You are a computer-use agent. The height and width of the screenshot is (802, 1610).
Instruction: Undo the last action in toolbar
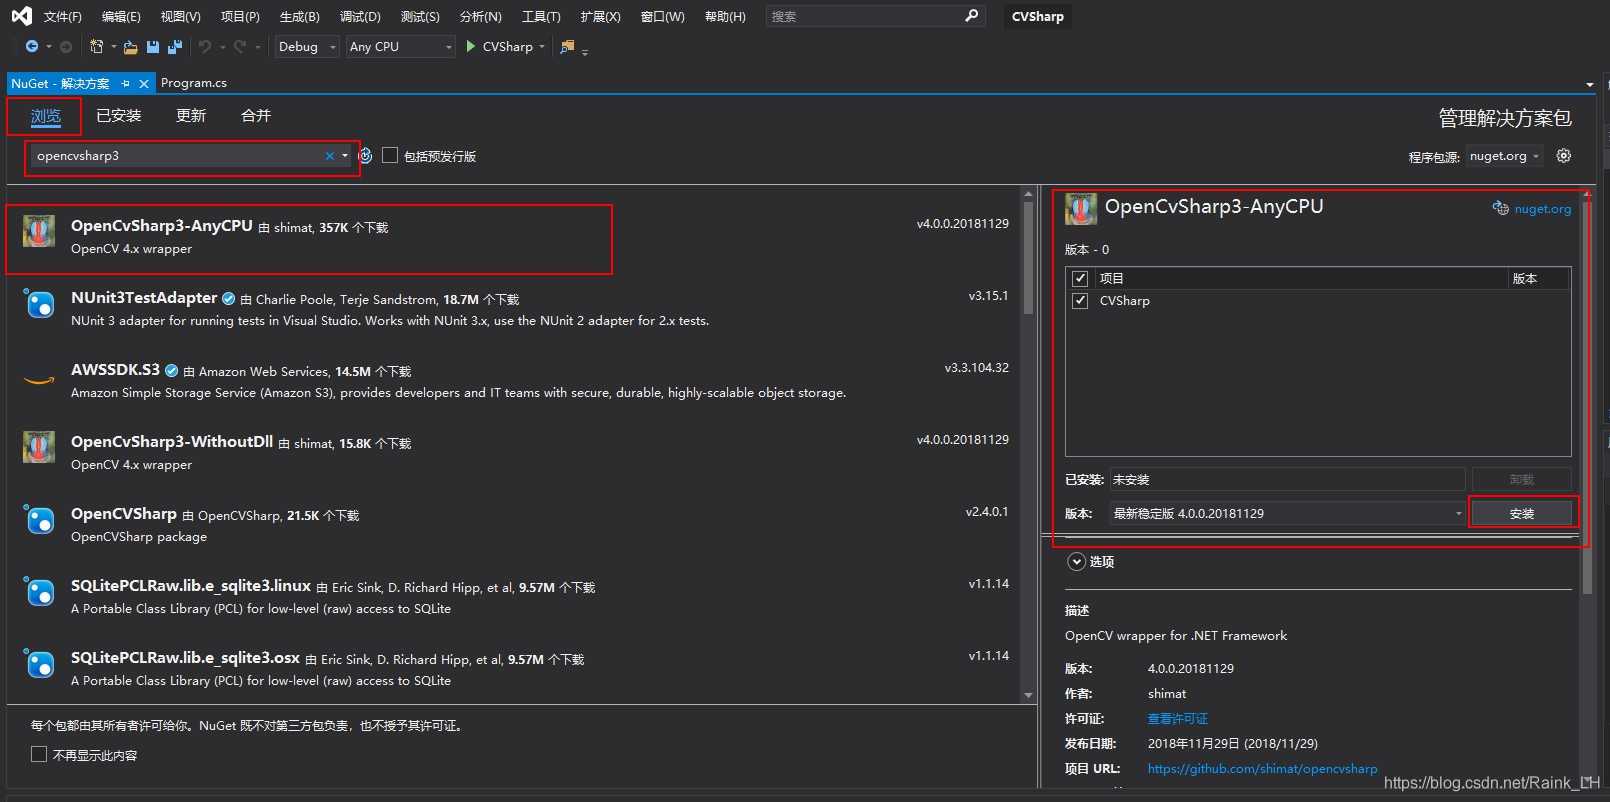(x=205, y=47)
